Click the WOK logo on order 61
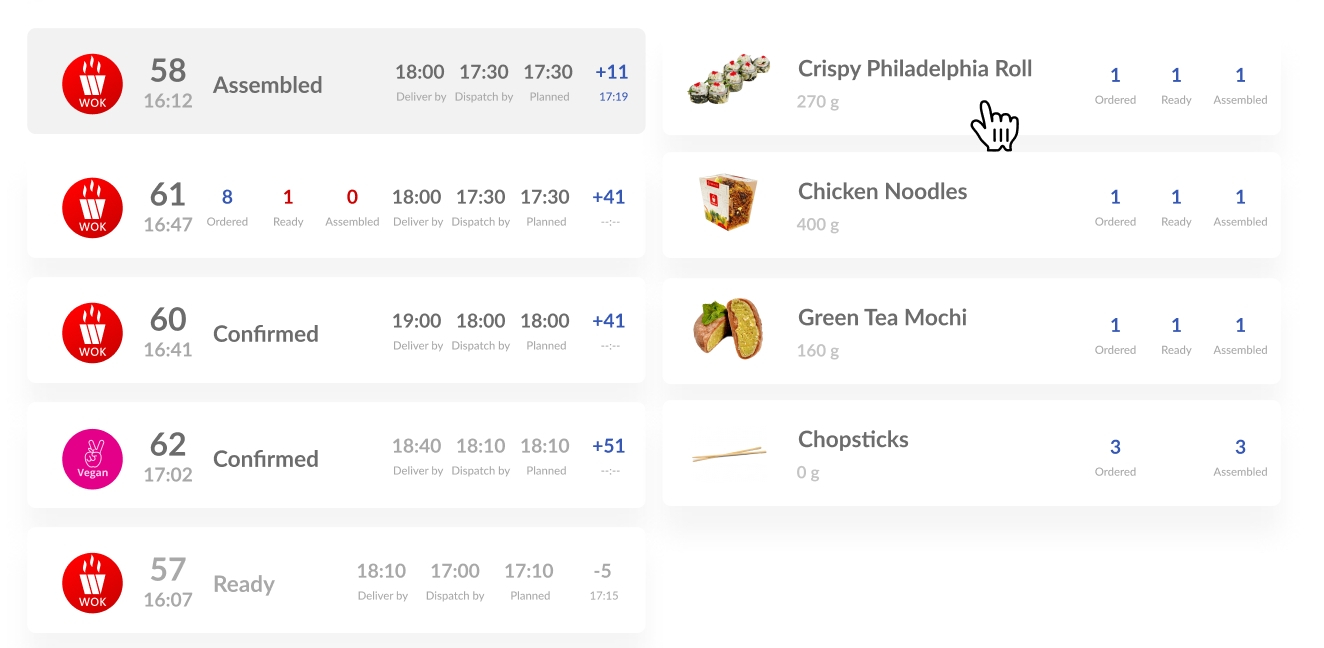 [92, 208]
